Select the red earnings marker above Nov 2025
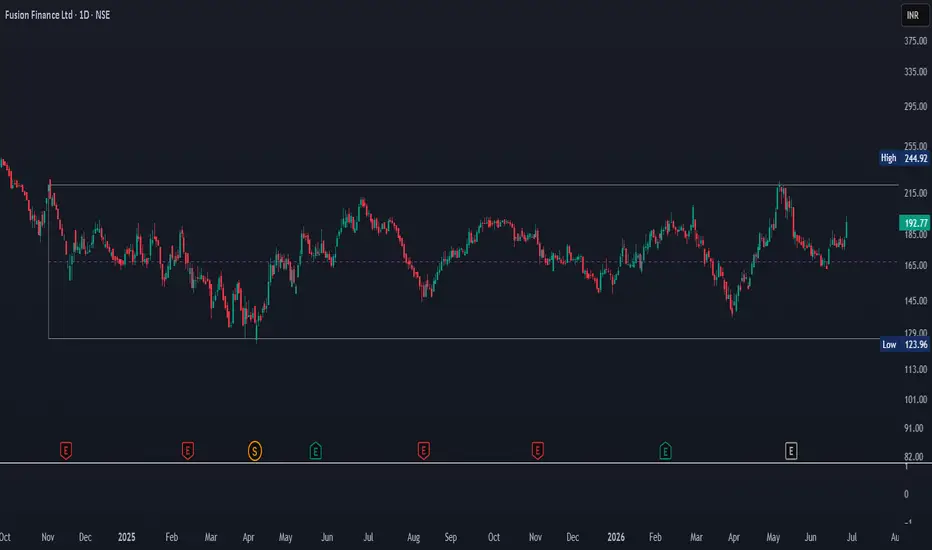 pyautogui.click(x=537, y=451)
